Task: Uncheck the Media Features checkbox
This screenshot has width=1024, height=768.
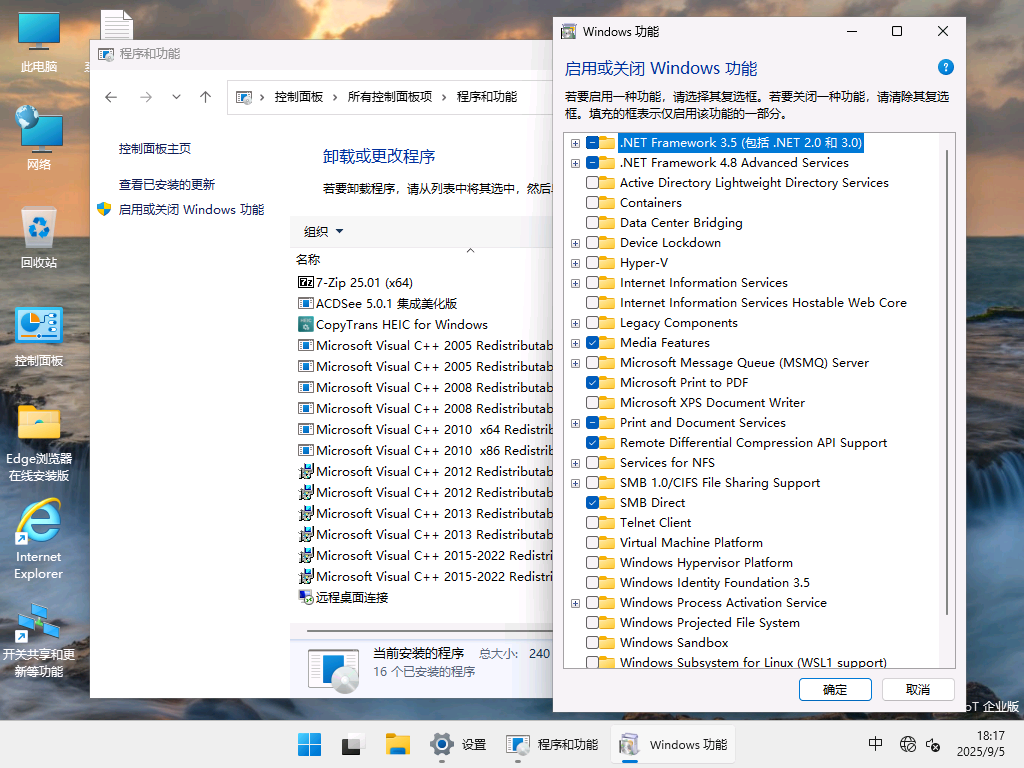Action: pos(592,342)
